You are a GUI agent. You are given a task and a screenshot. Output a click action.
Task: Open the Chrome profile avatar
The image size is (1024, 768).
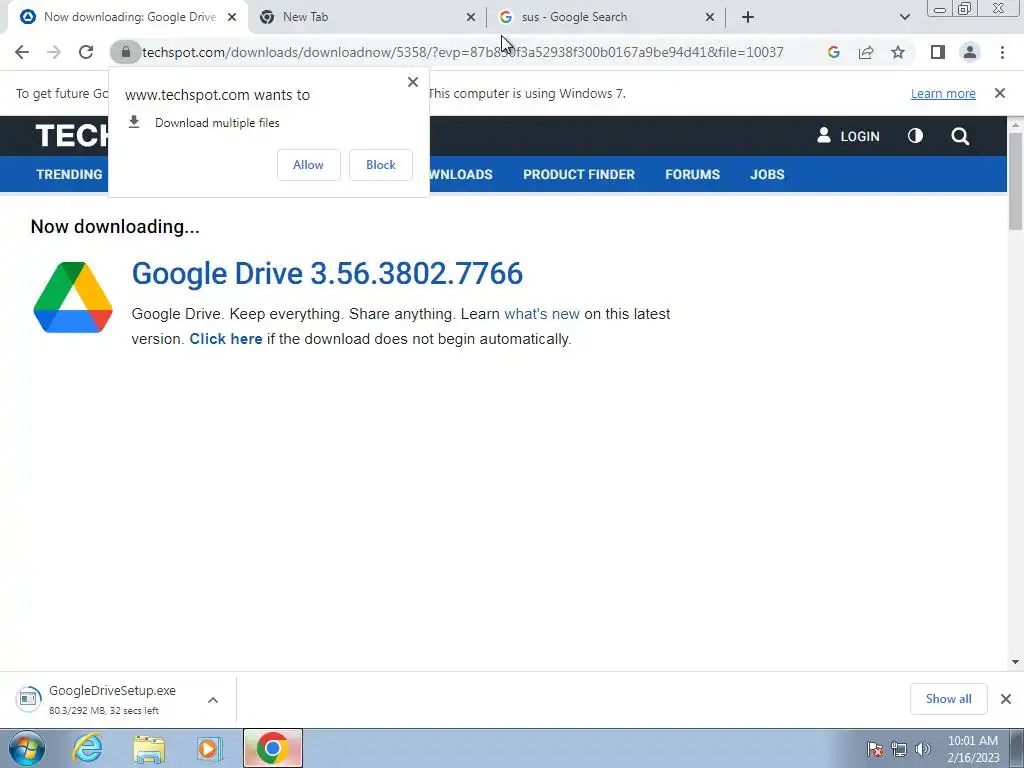coord(970,52)
